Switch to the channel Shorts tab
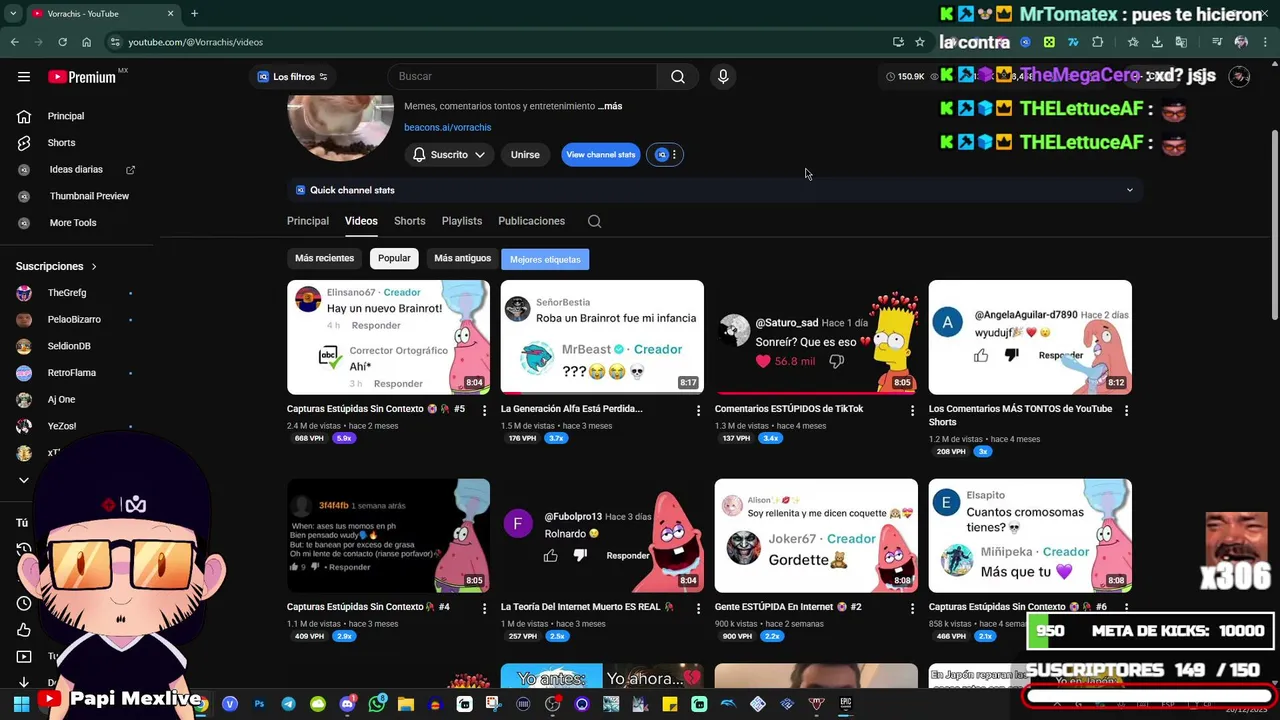The height and width of the screenshot is (720, 1280). 409,221
